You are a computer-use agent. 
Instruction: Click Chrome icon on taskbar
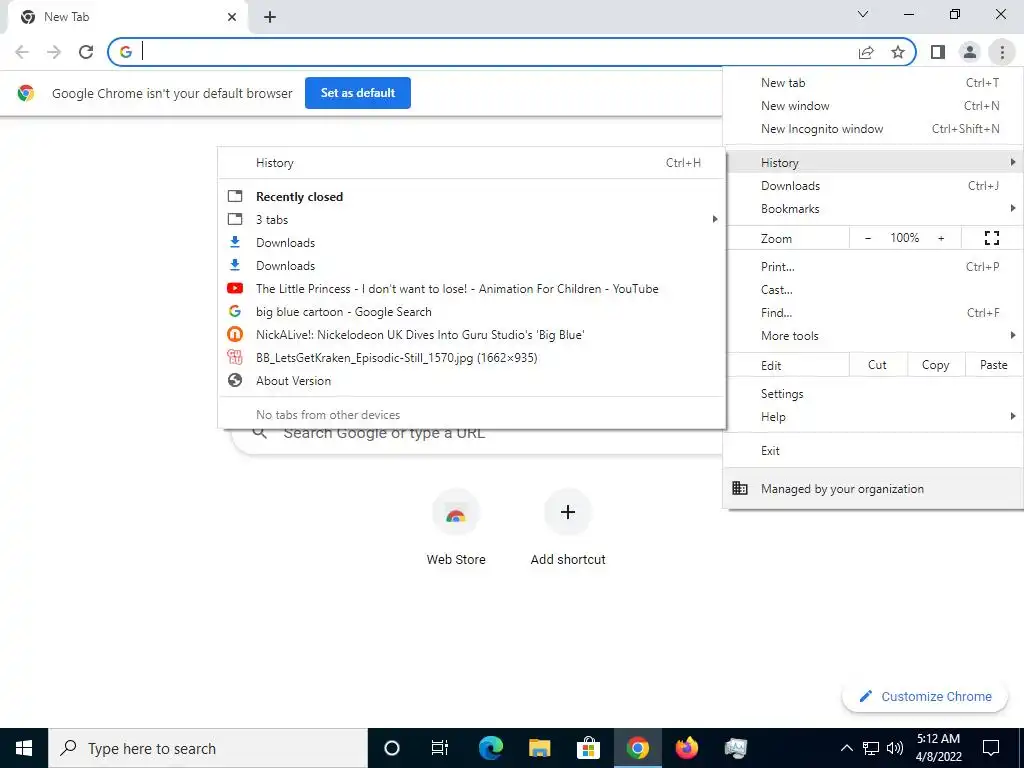coord(637,748)
